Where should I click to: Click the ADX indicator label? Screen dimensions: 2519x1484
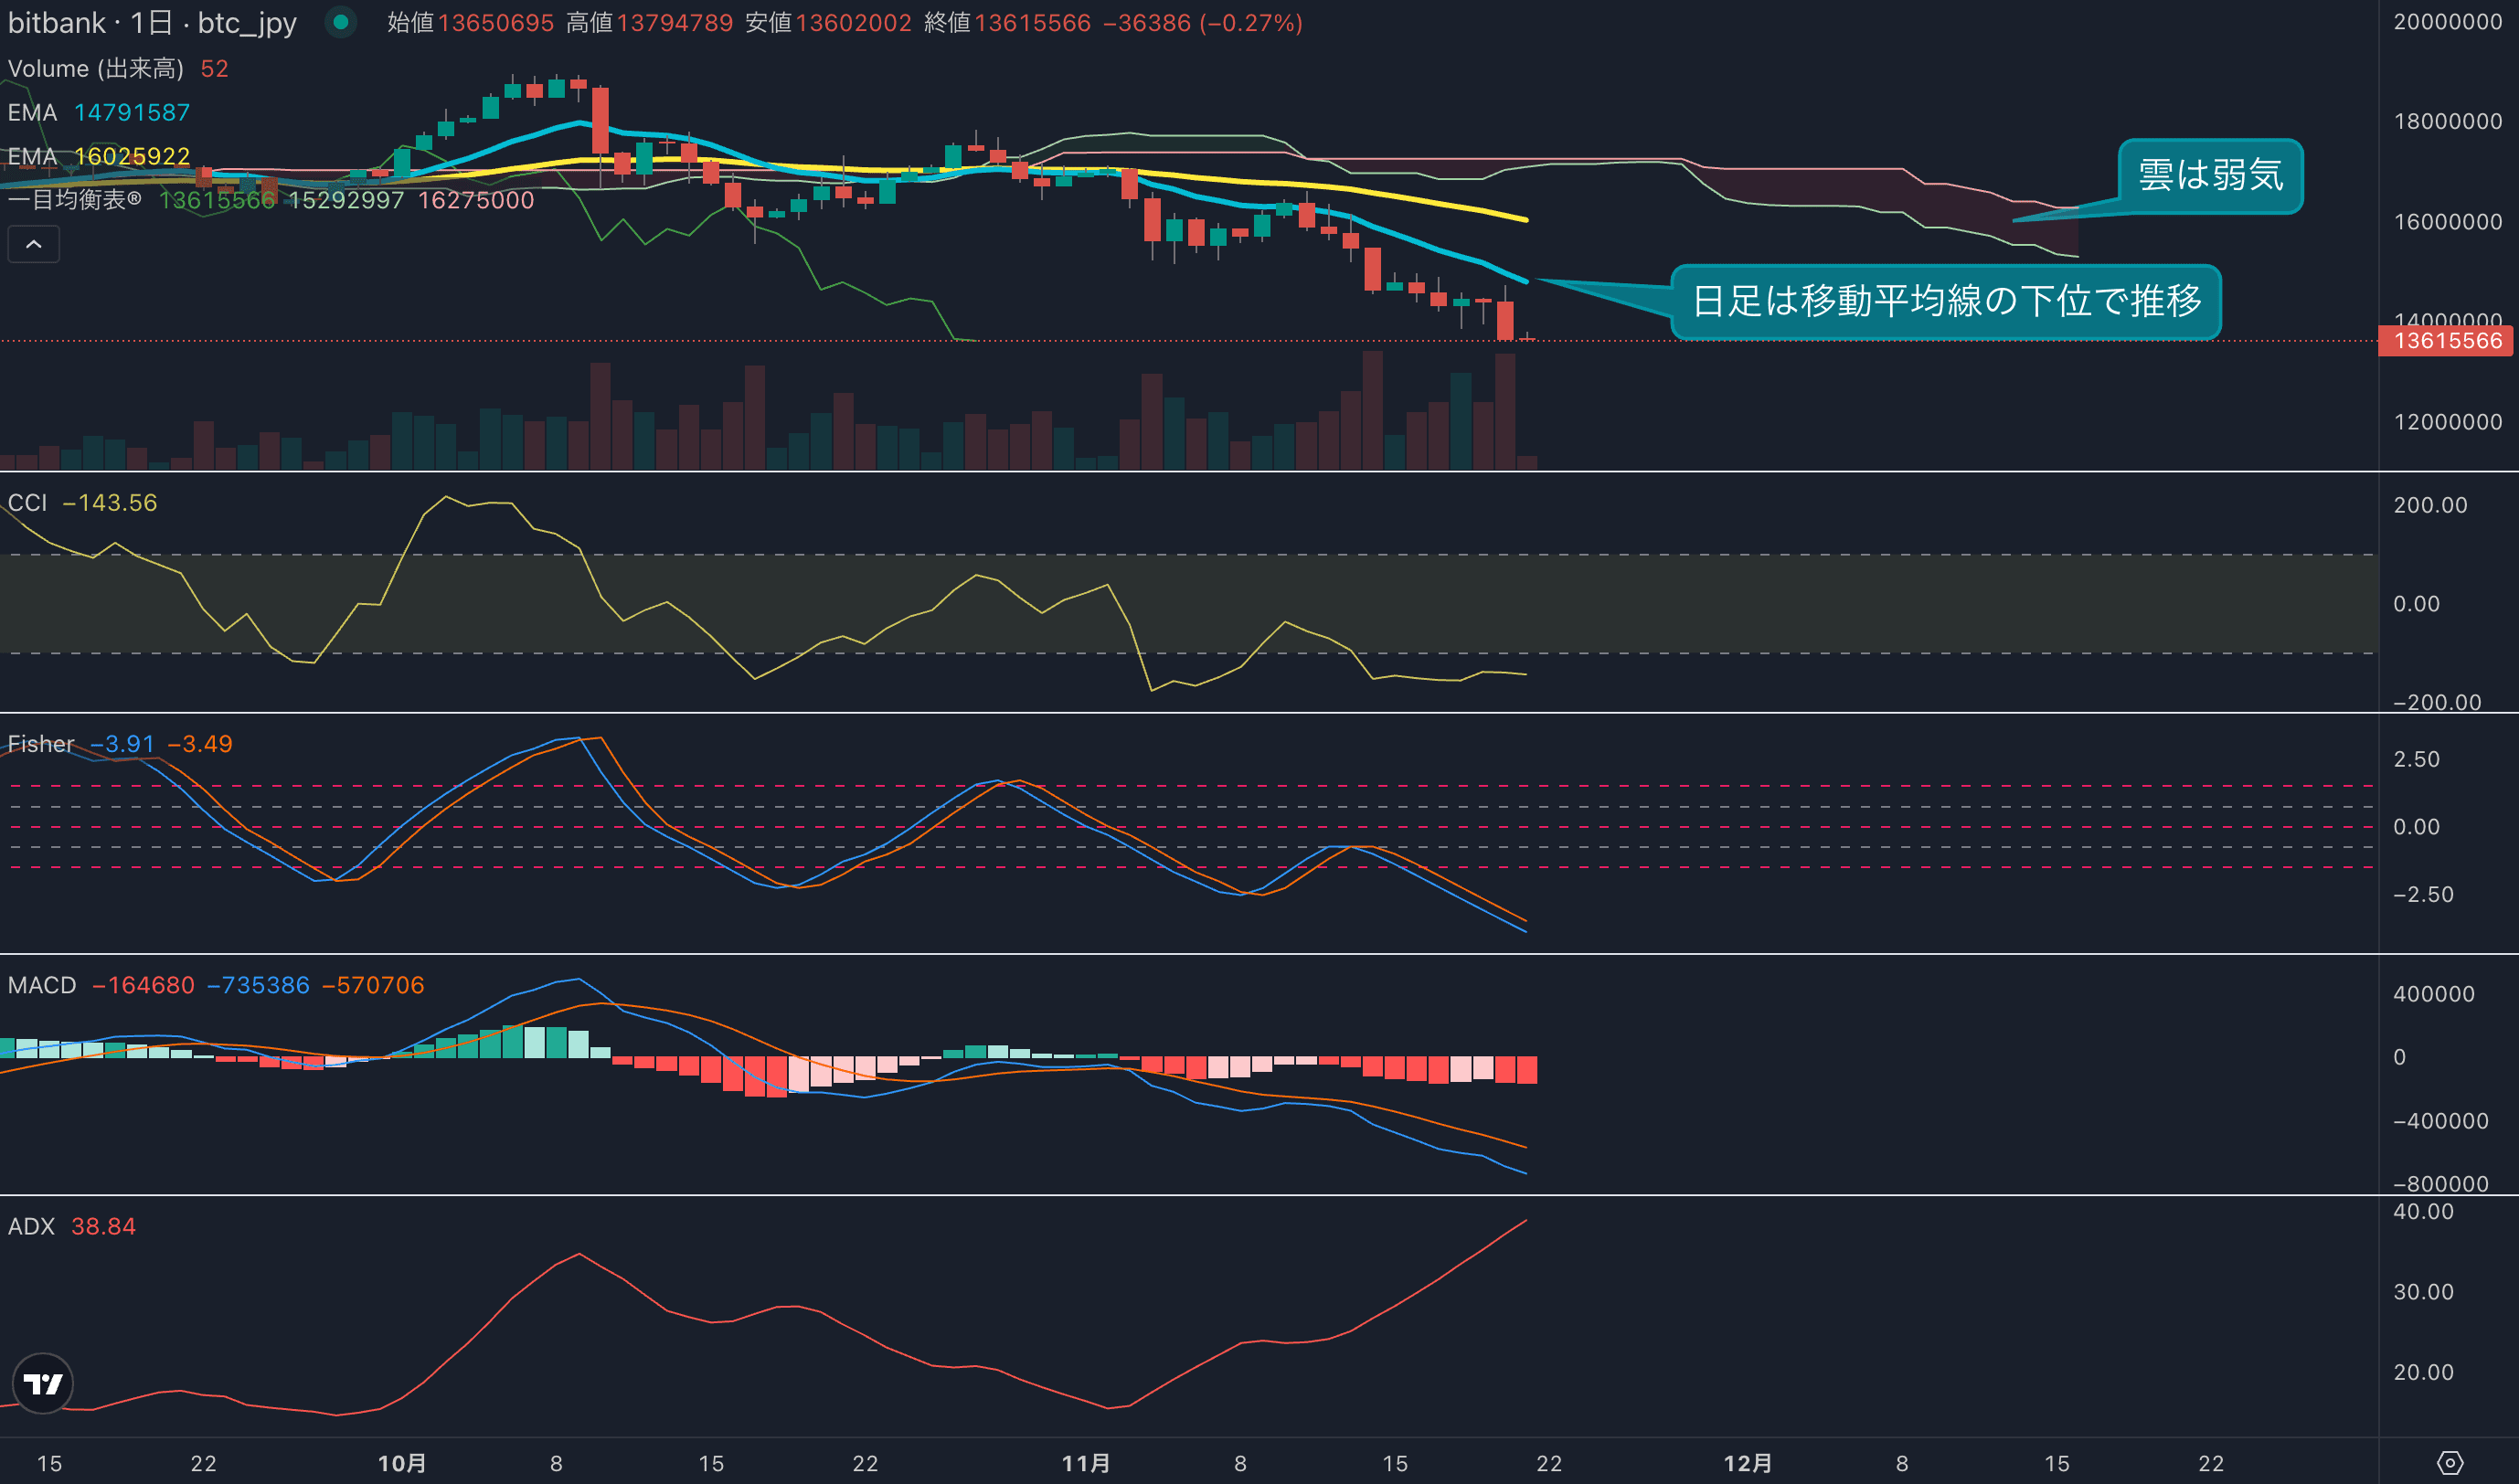pos(31,1226)
